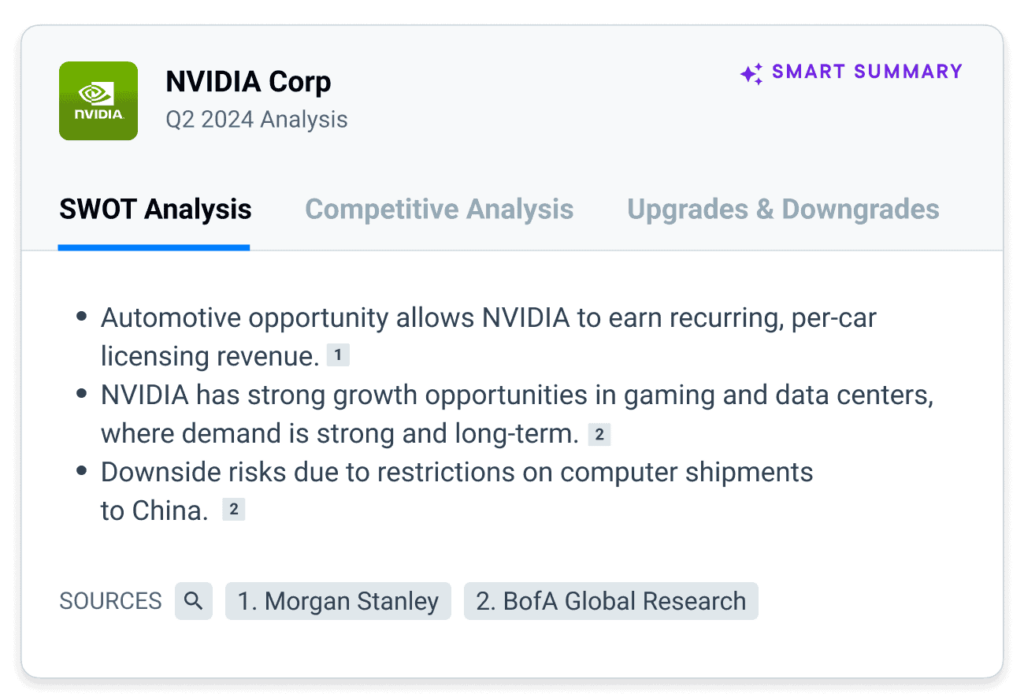Switch to the Competitive Analysis tab
Viewport: 1024px width, 694px height.
coord(439,209)
